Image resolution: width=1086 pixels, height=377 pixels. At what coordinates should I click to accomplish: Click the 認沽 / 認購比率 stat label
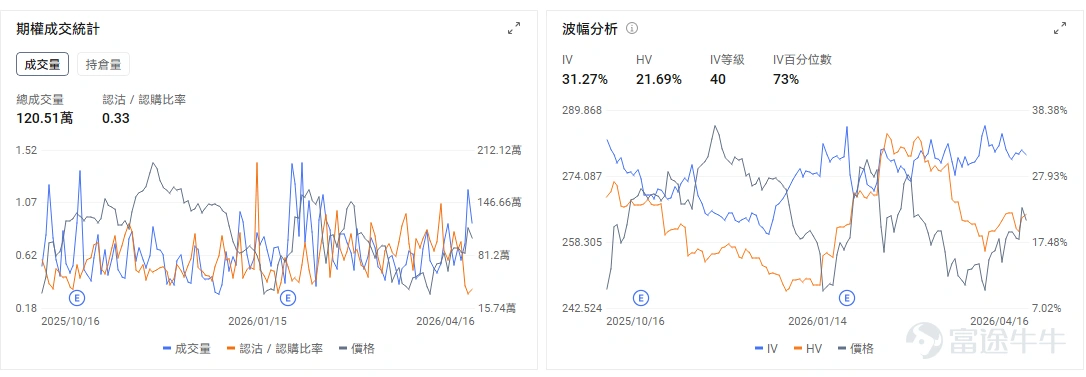click(144, 100)
